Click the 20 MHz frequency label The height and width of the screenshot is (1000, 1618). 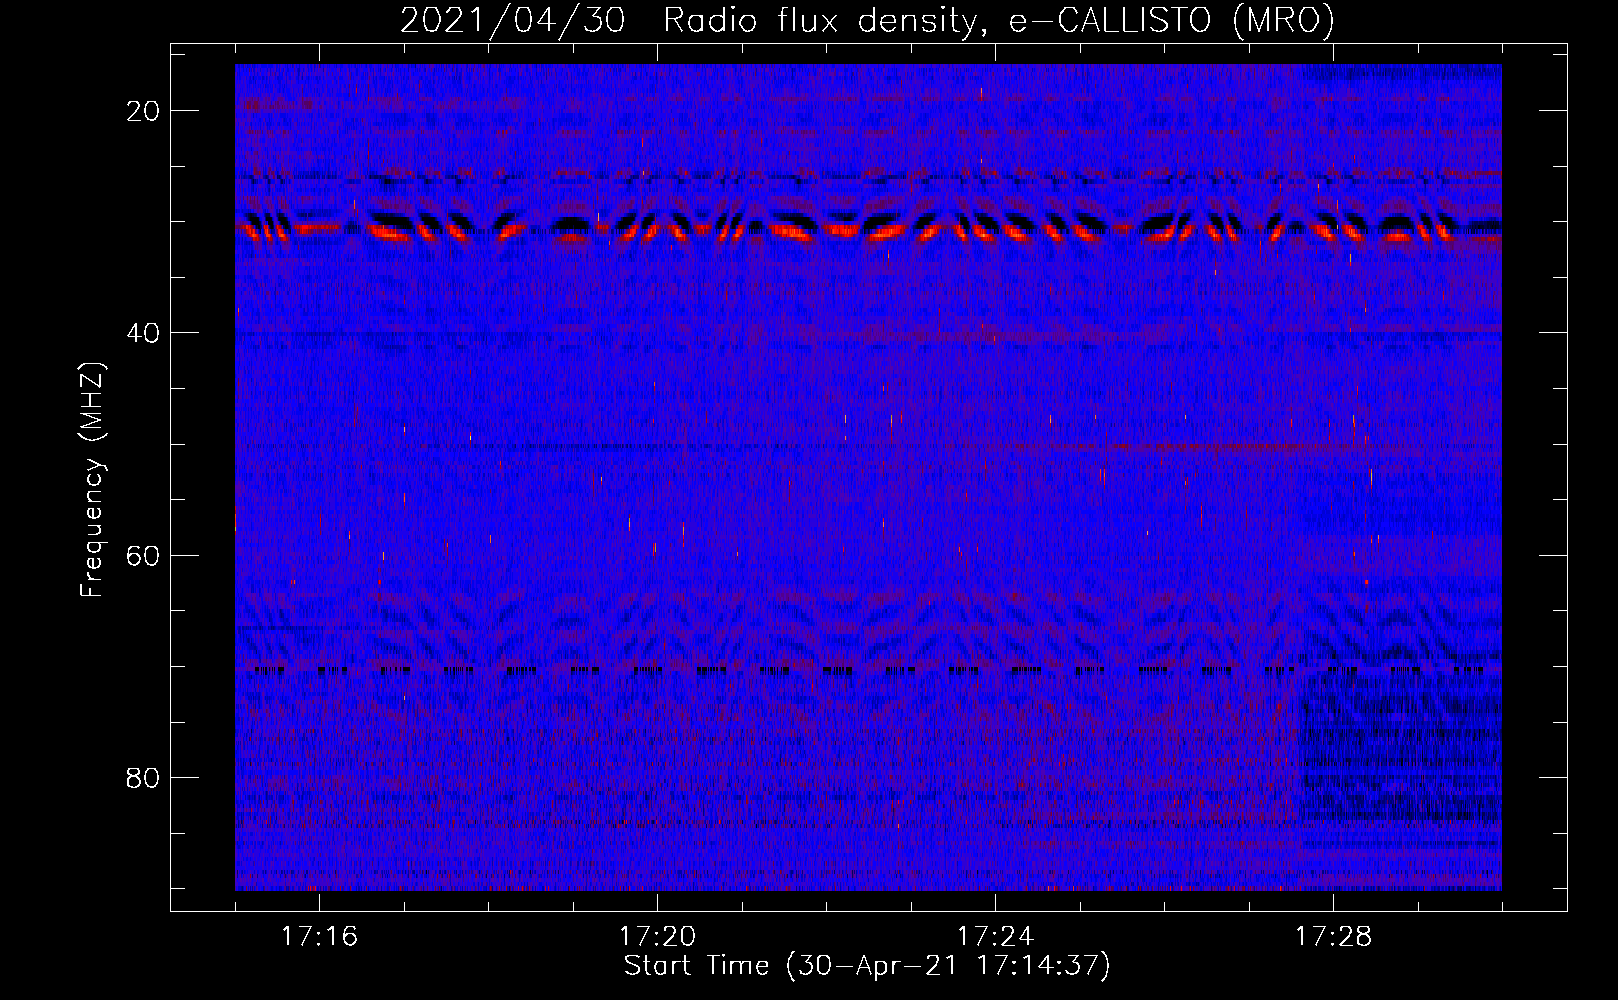tap(143, 111)
